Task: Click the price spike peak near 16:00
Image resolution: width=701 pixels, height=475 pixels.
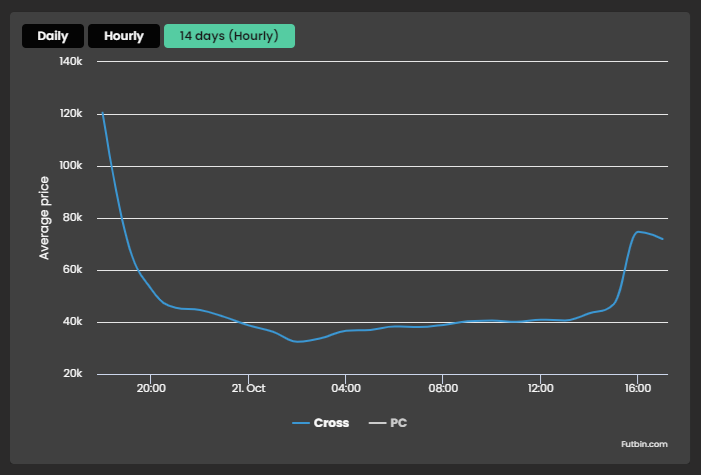Action: [638, 231]
